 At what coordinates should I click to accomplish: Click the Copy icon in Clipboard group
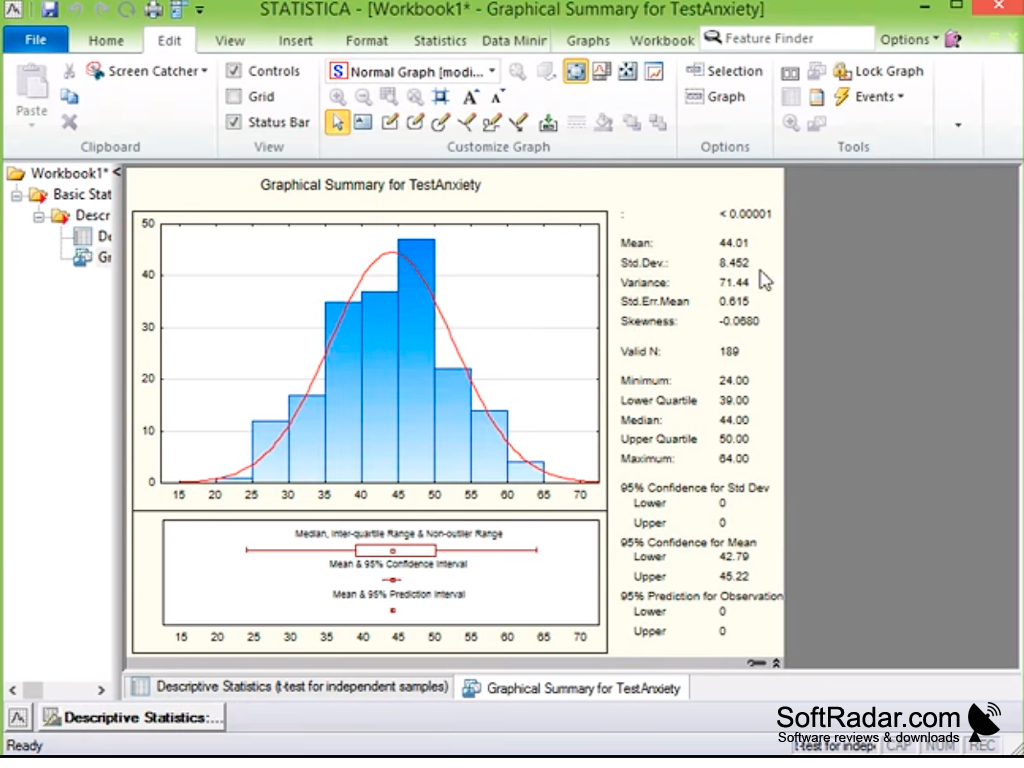(69, 97)
